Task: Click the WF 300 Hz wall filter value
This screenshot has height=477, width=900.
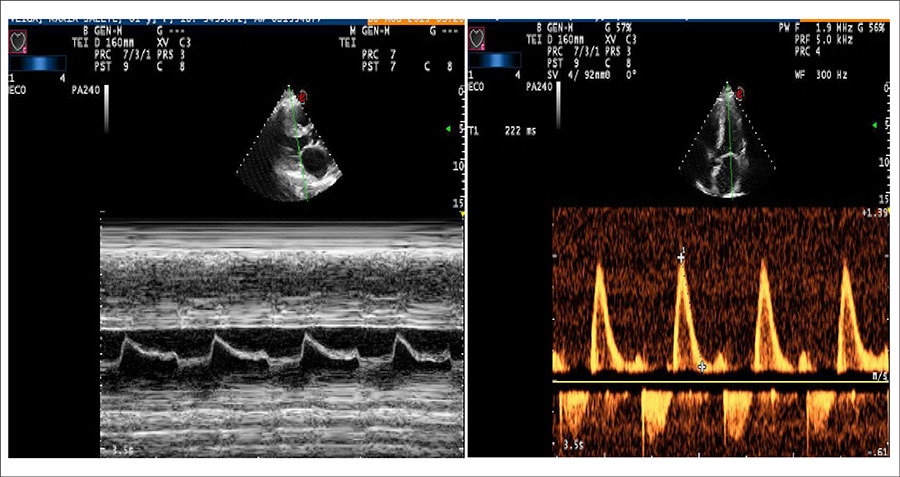Action: tap(820, 75)
